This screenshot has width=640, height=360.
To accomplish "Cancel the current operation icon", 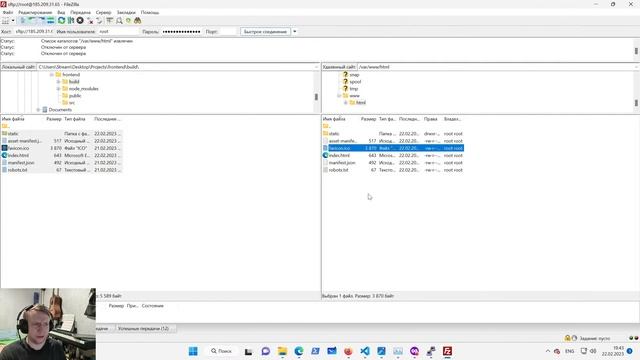I will coord(80,20).
